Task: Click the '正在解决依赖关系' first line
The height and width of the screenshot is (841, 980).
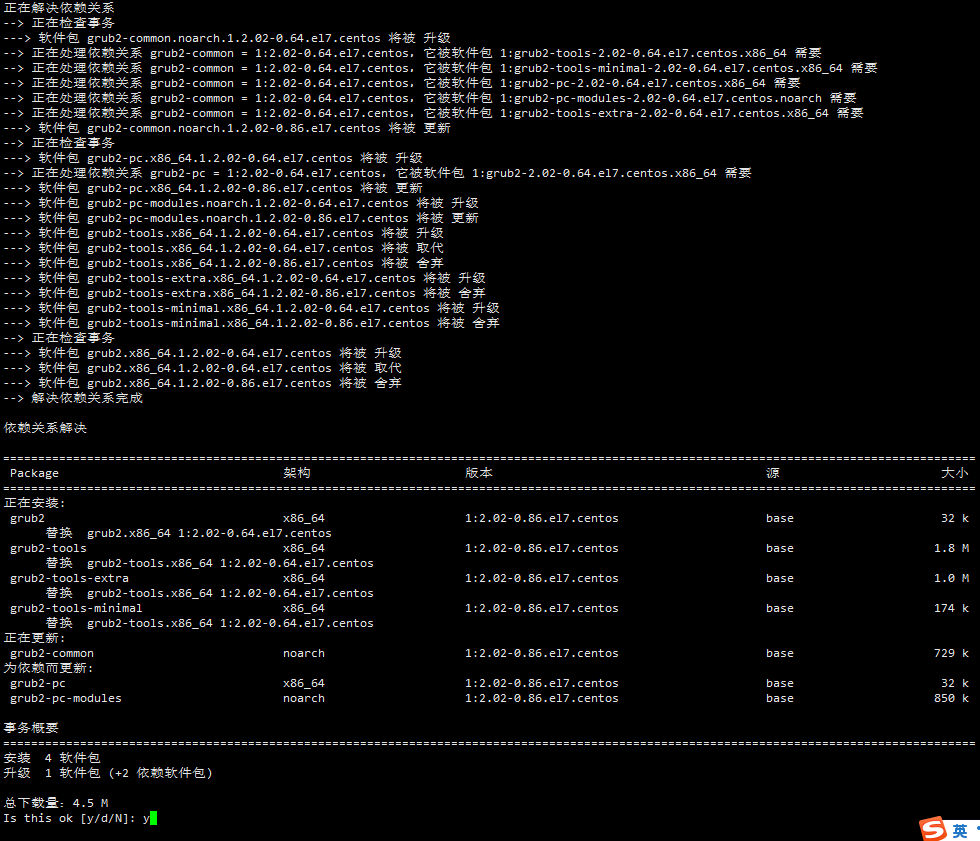Action: click(x=59, y=8)
